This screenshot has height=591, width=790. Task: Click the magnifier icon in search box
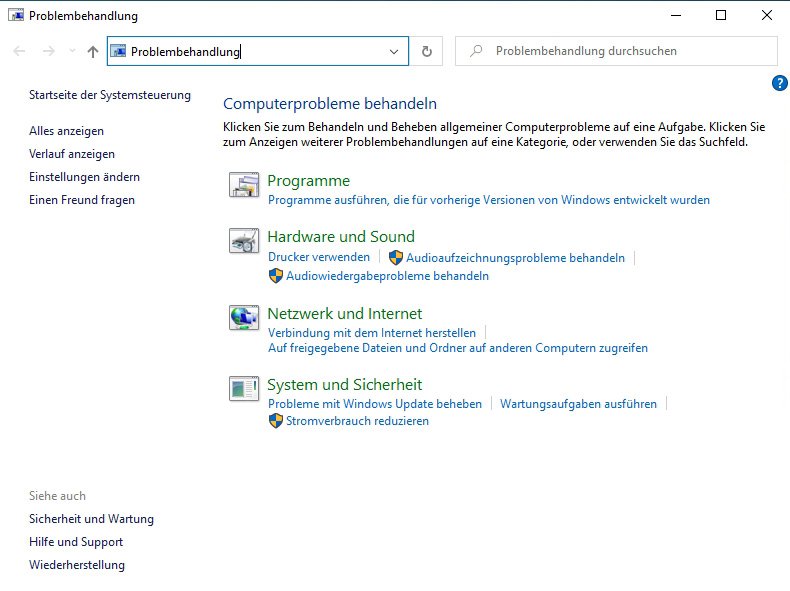477,51
